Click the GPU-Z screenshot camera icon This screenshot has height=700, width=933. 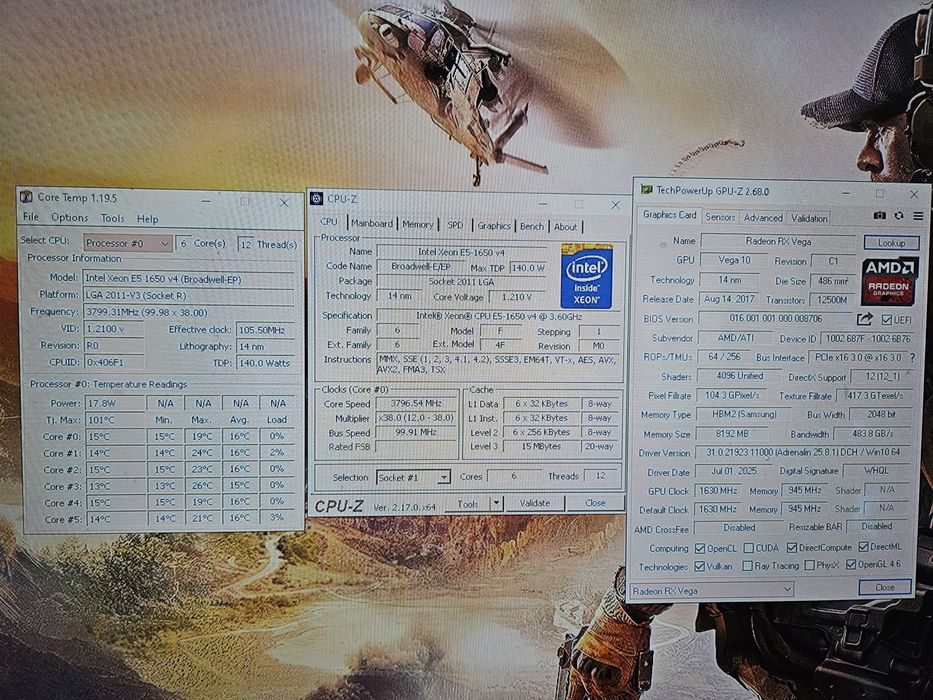pyautogui.click(x=879, y=215)
